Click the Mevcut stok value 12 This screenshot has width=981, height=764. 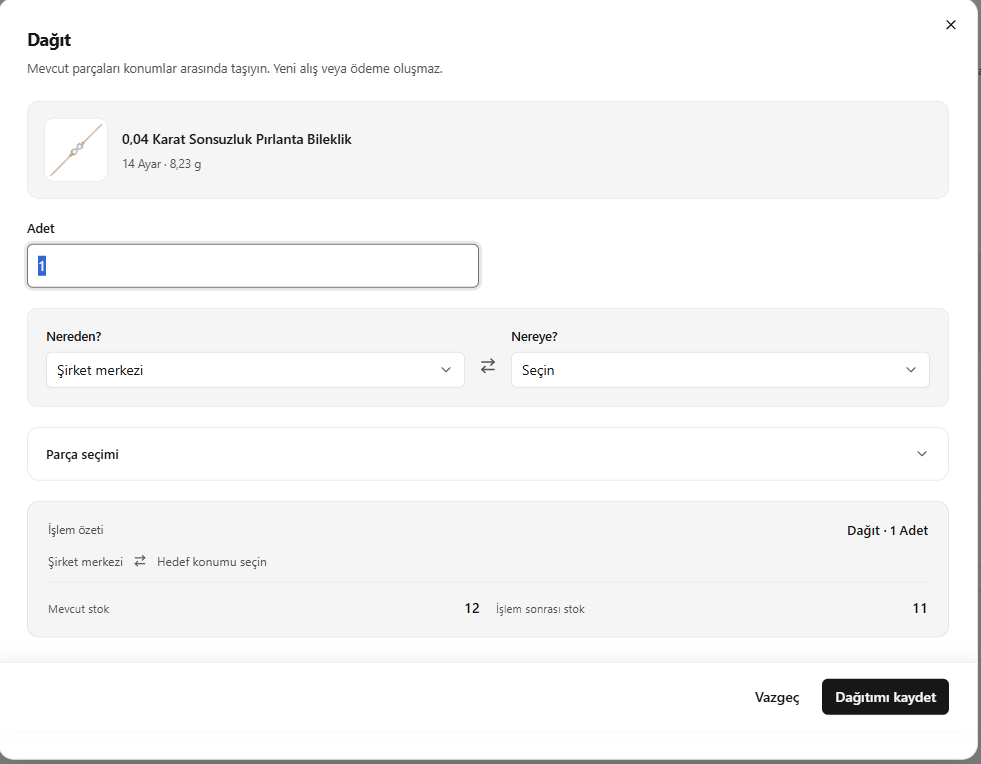point(472,608)
